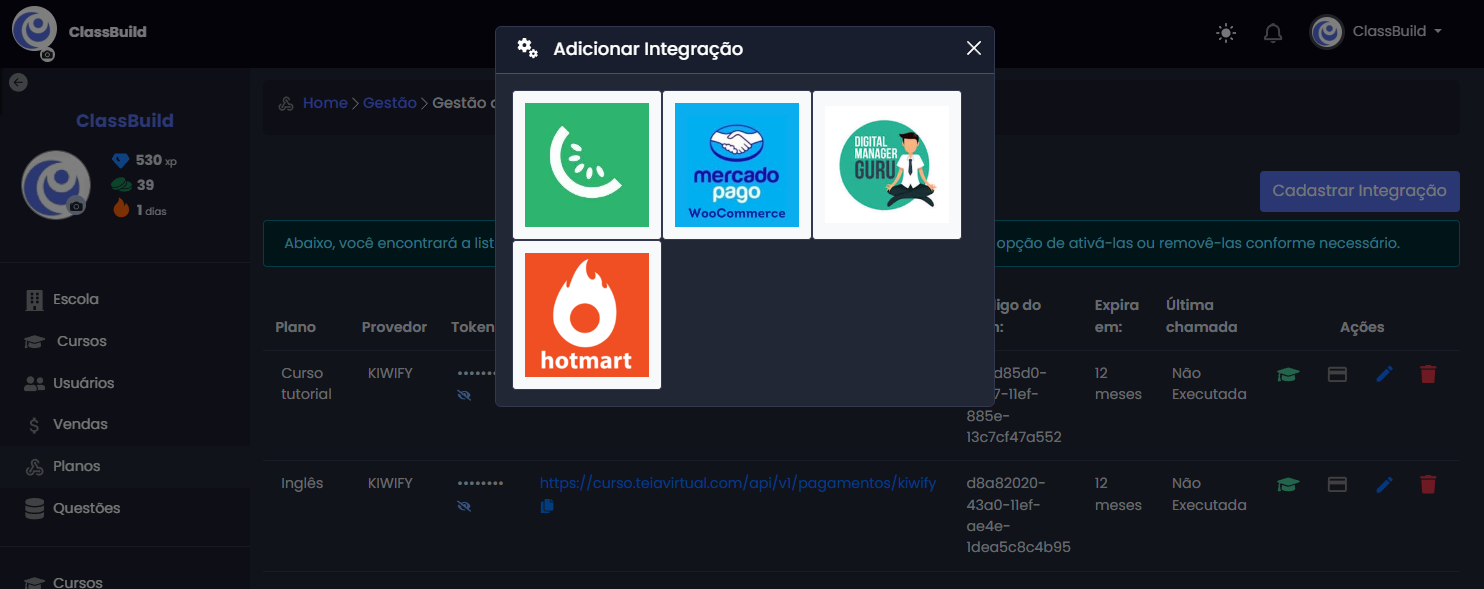This screenshot has height=589, width=1484.
Task: Click the camera icon on the sidebar profile avatar
Action: pyautogui.click(x=76, y=206)
